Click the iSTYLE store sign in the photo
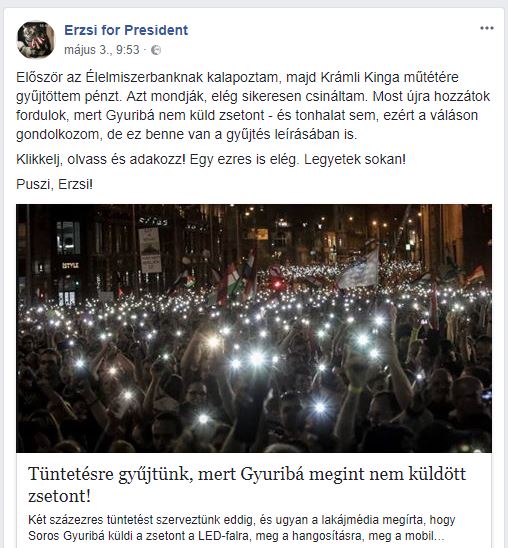This screenshot has height=548, width=508. [71, 265]
